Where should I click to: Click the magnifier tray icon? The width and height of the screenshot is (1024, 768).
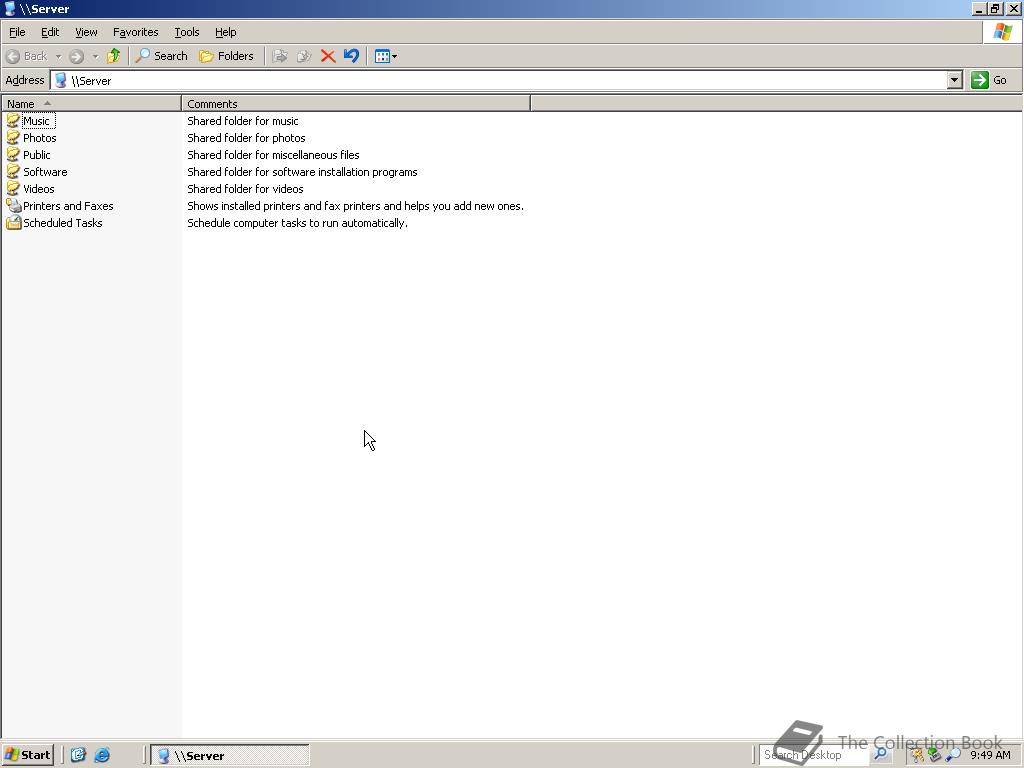(952, 756)
